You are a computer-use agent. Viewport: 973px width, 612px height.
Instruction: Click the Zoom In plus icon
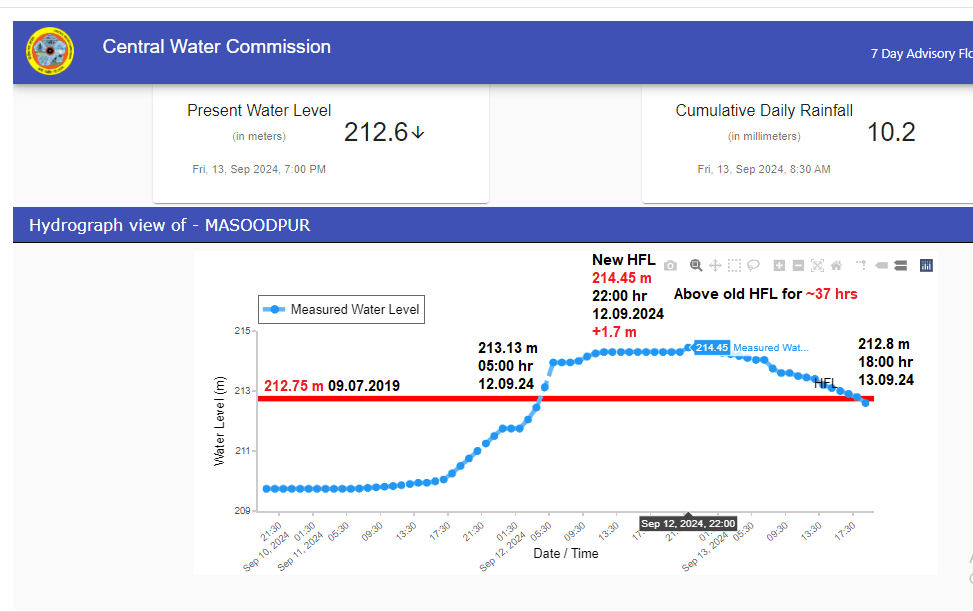[780, 266]
